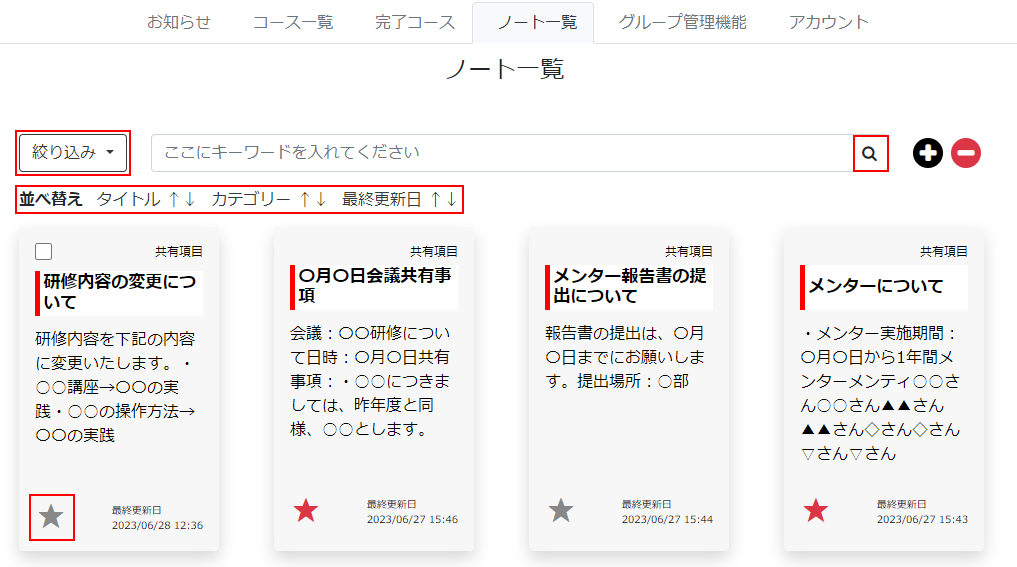Screen dimensions: 1017x567
Task: Click the keyword search input field
Action: (500, 153)
